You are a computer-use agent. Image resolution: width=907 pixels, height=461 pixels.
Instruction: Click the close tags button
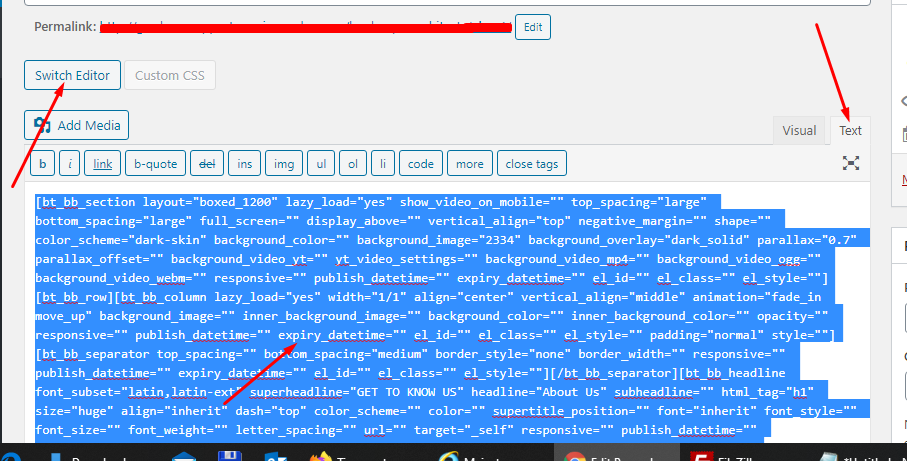532,163
